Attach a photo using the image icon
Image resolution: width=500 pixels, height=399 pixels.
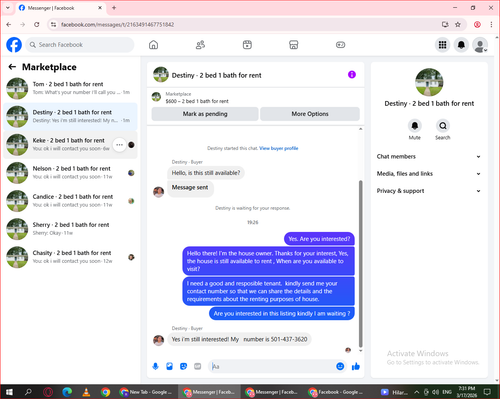(x=169, y=366)
